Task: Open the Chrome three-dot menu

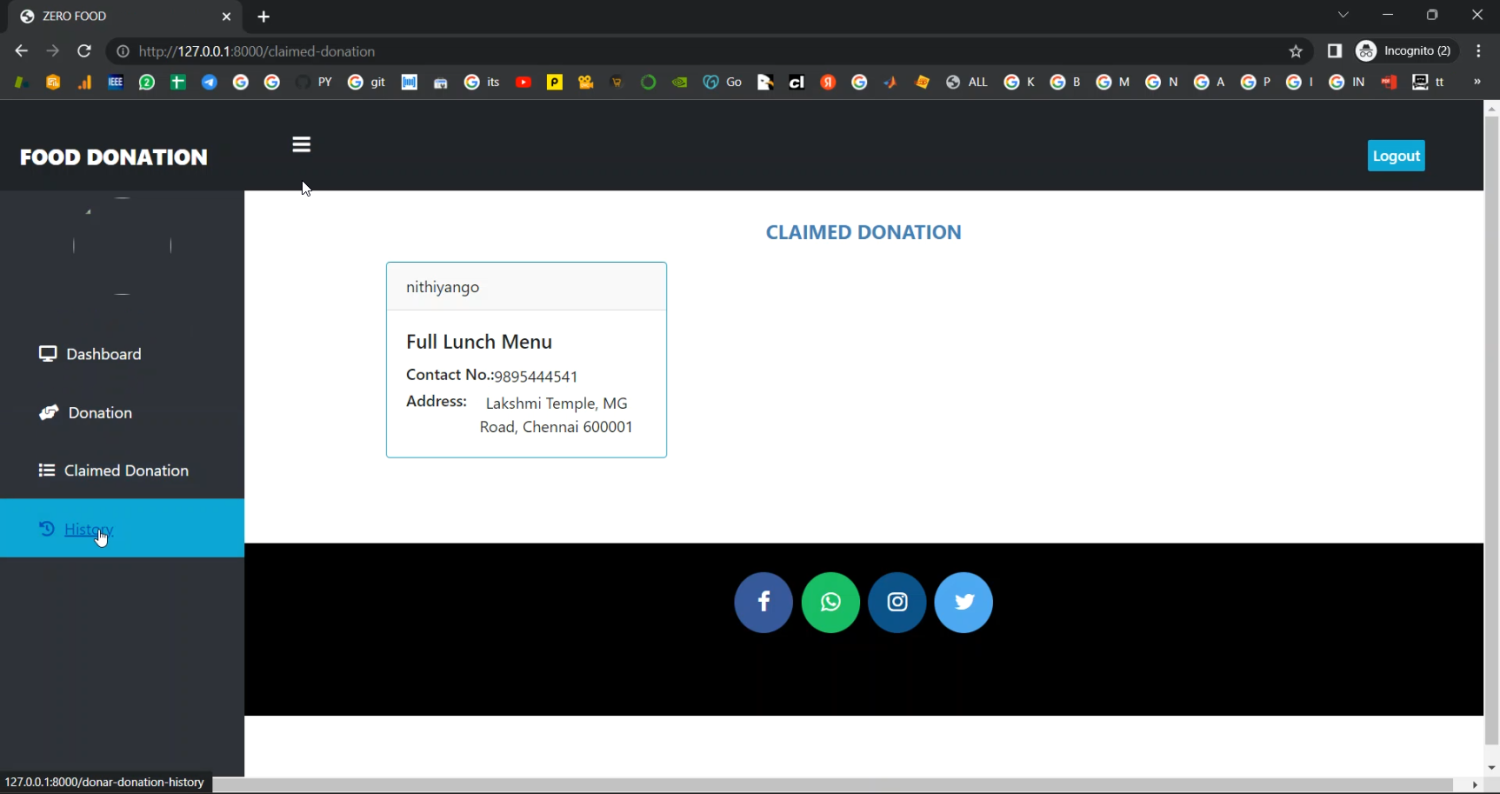Action: point(1479,51)
